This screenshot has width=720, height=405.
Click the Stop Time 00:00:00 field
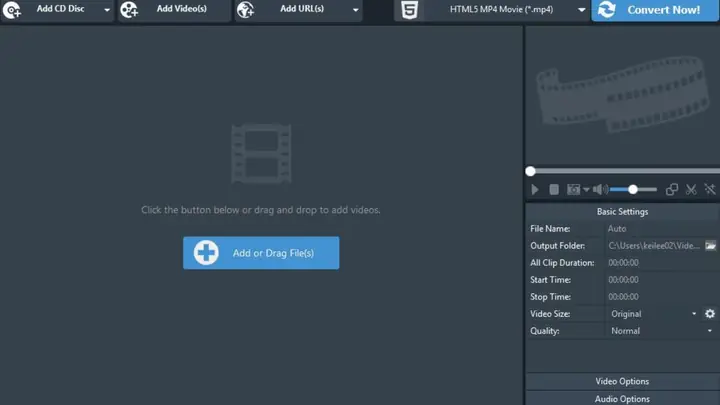point(661,297)
